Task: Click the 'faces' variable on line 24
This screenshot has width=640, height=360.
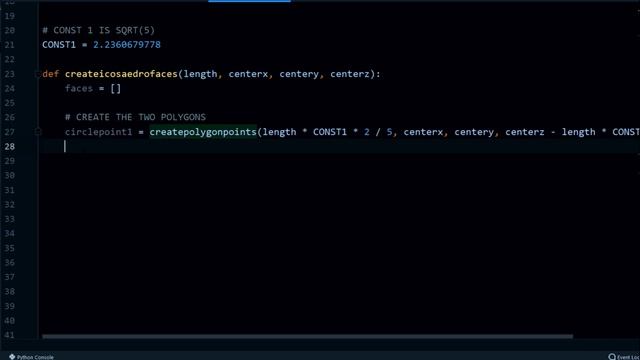Action: tap(79, 89)
